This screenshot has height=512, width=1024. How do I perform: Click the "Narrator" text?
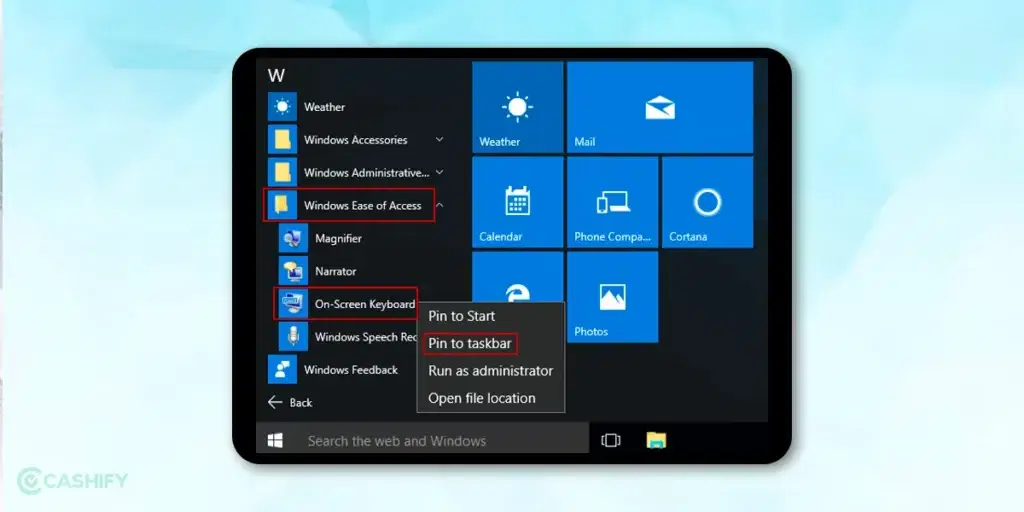336,271
